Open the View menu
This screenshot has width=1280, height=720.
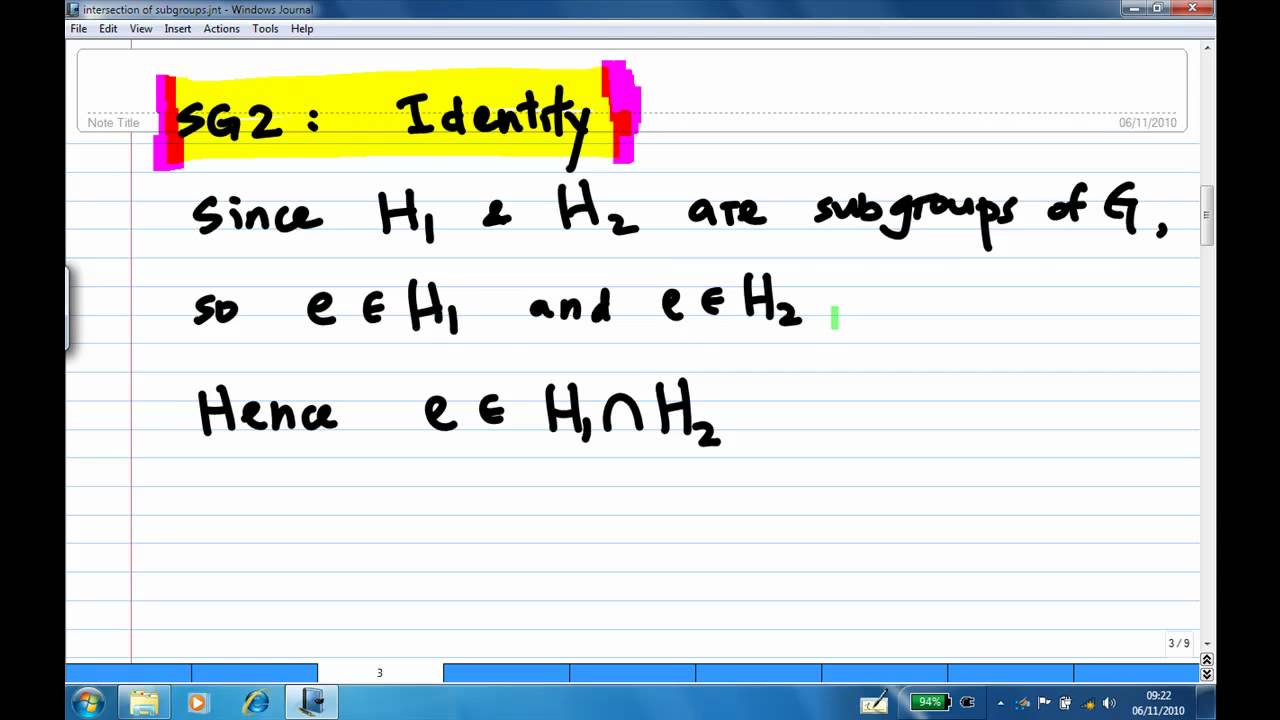tap(141, 29)
